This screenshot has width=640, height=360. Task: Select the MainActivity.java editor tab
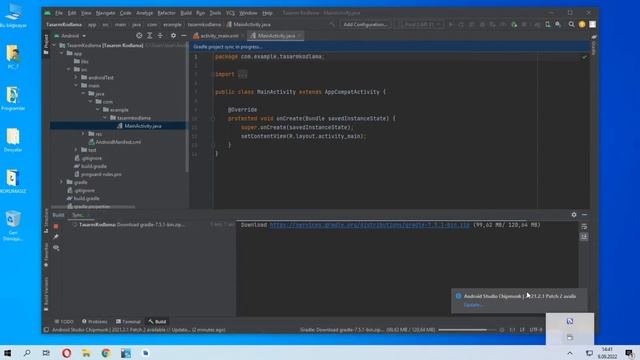[276, 36]
